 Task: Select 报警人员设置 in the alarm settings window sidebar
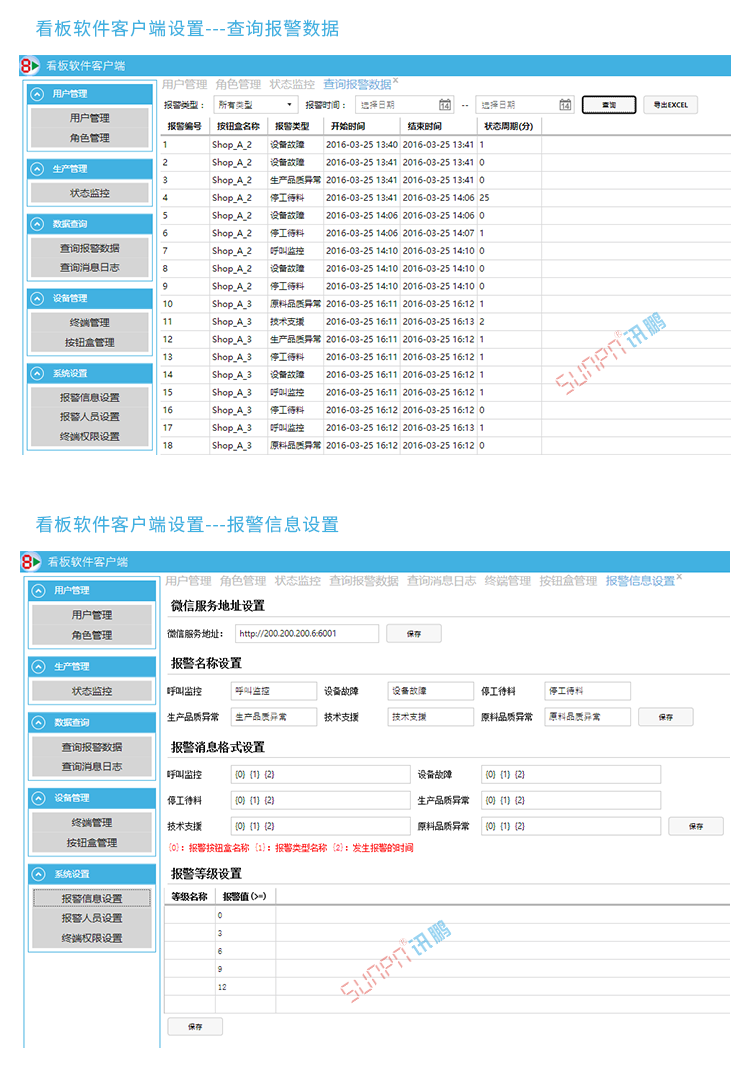91,918
